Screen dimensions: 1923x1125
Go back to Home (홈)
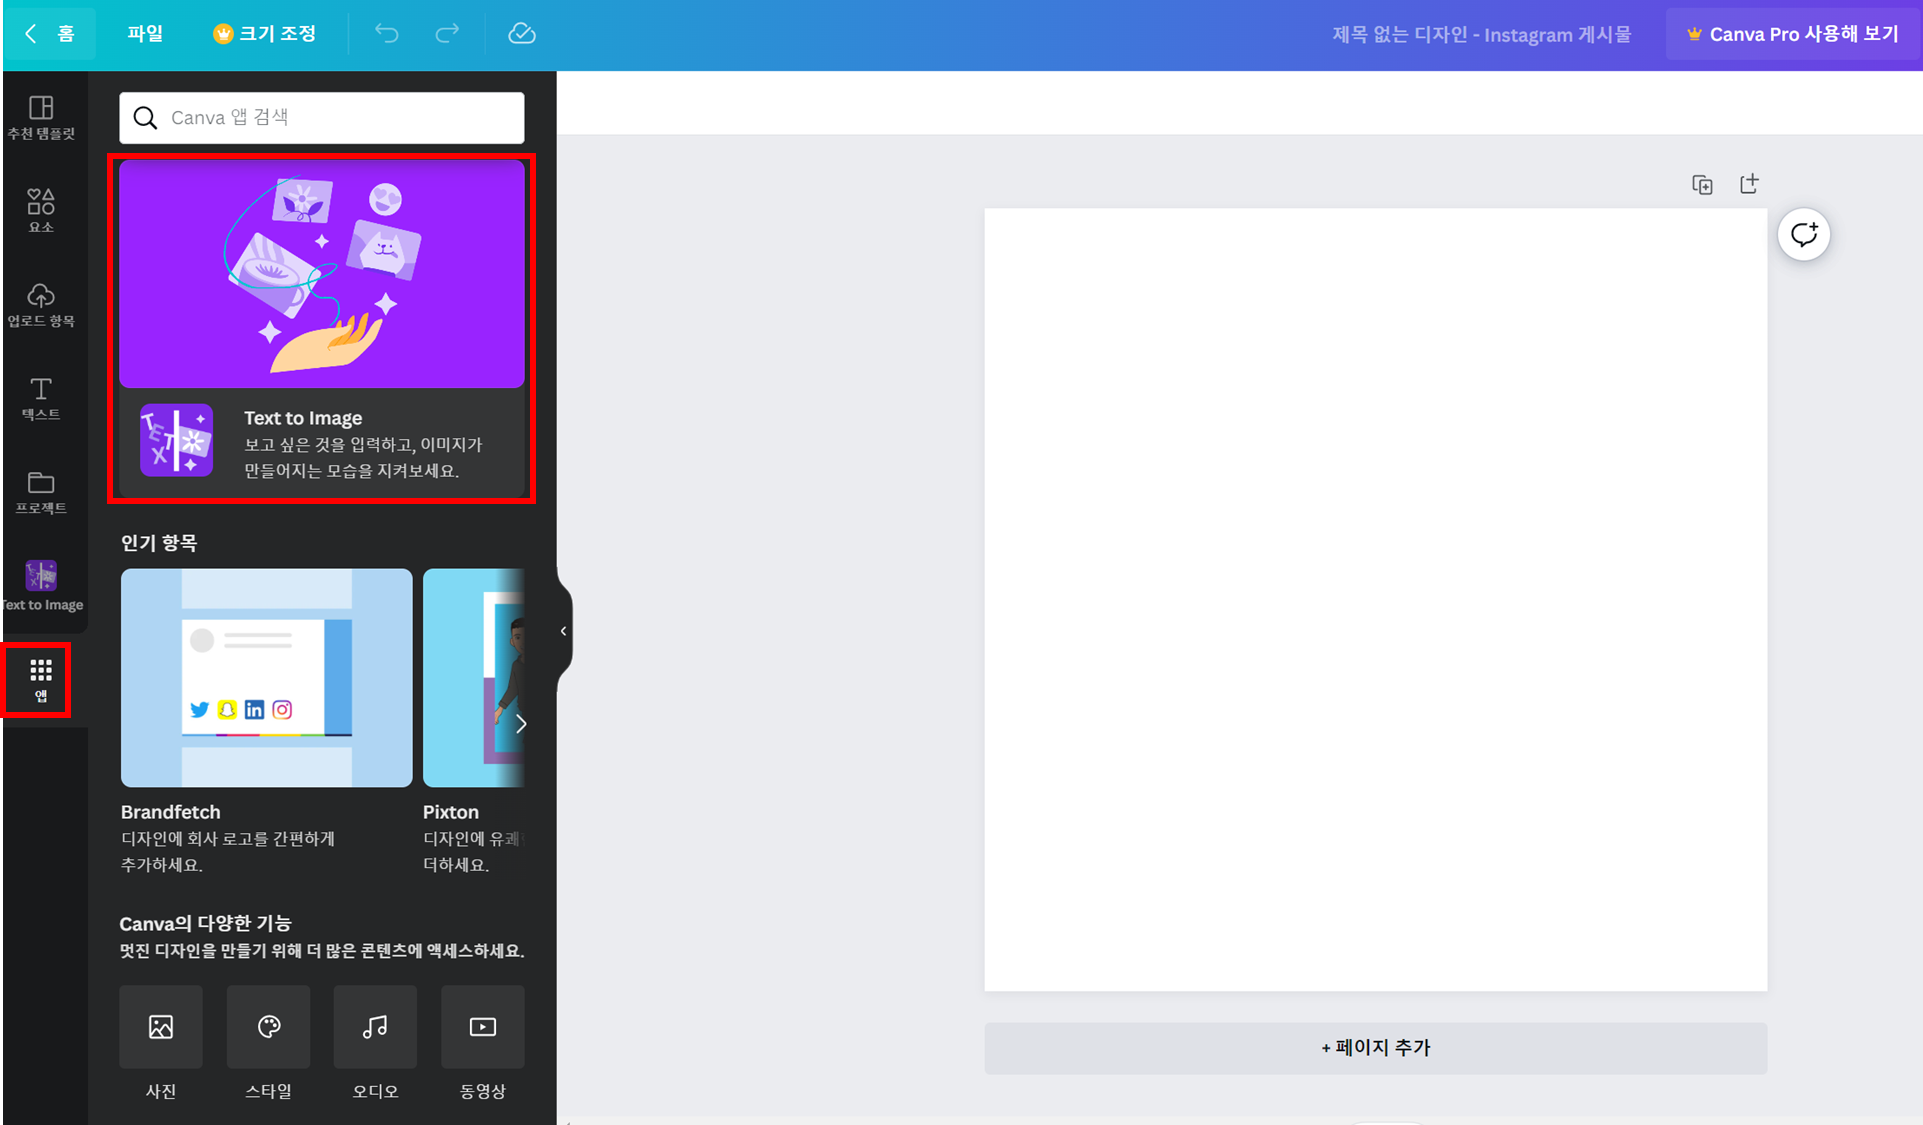[50, 34]
